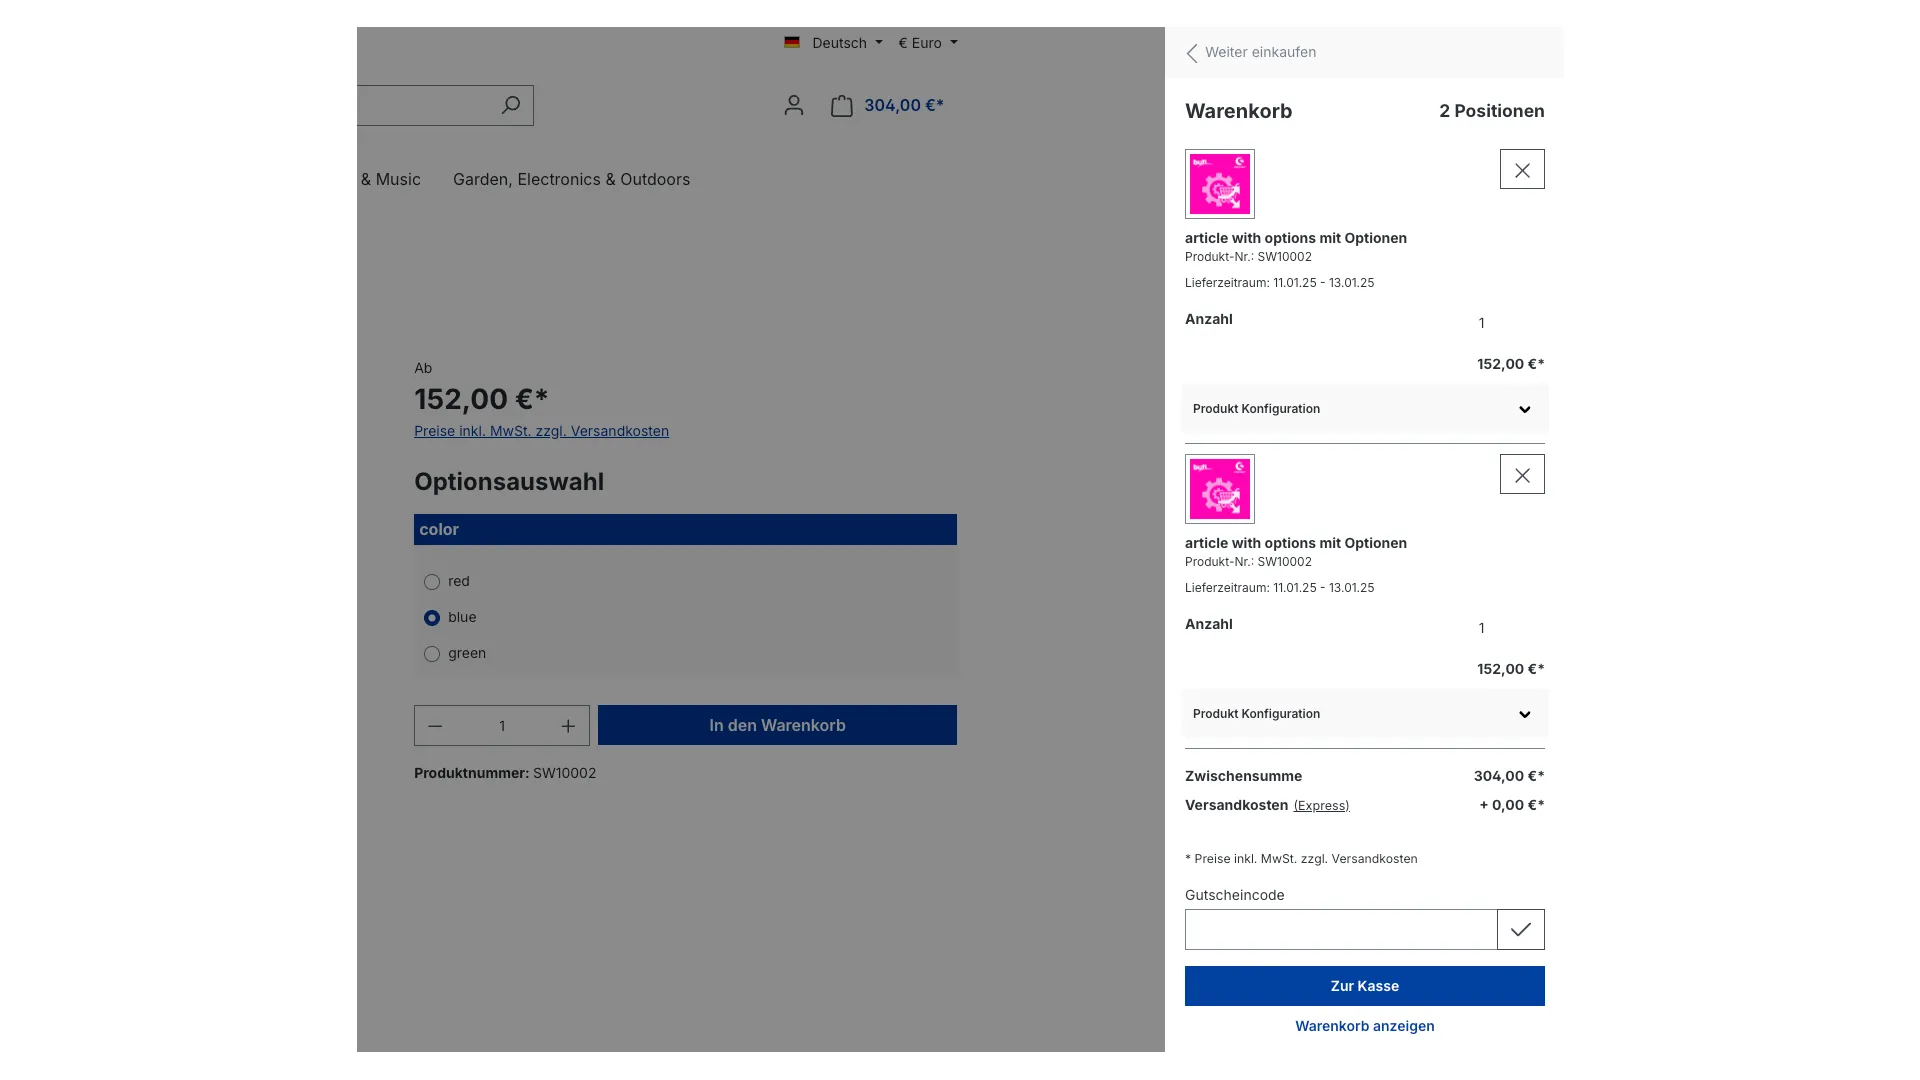
Task: Remove the first cart item with the X
Action: pyautogui.click(x=1521, y=169)
